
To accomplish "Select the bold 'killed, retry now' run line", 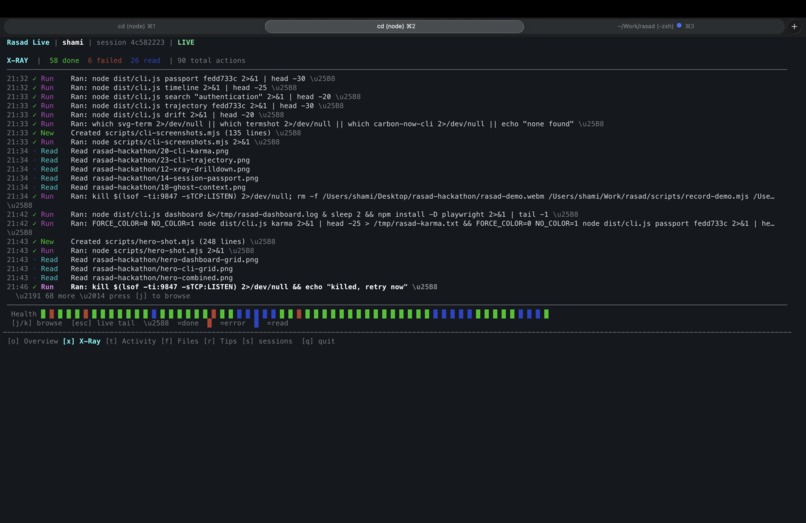I will point(222,287).
